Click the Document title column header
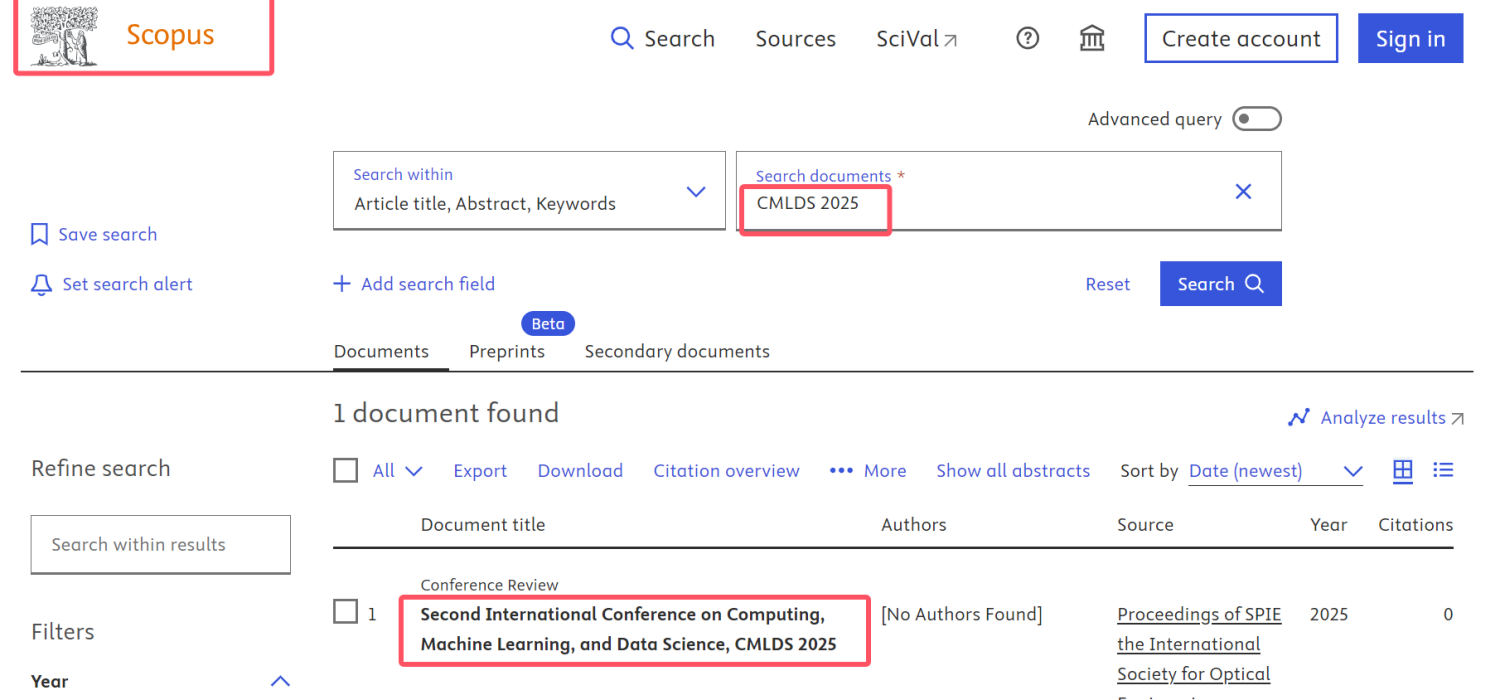 coord(483,524)
